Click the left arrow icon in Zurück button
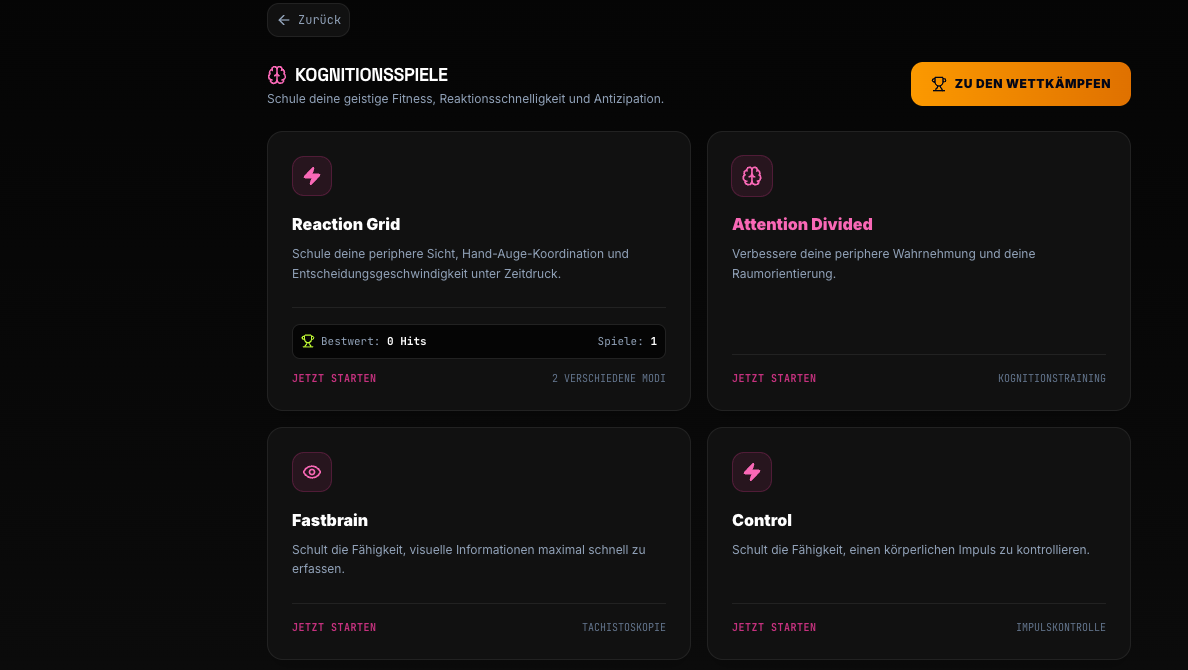This screenshot has width=1188, height=670. 284,20
